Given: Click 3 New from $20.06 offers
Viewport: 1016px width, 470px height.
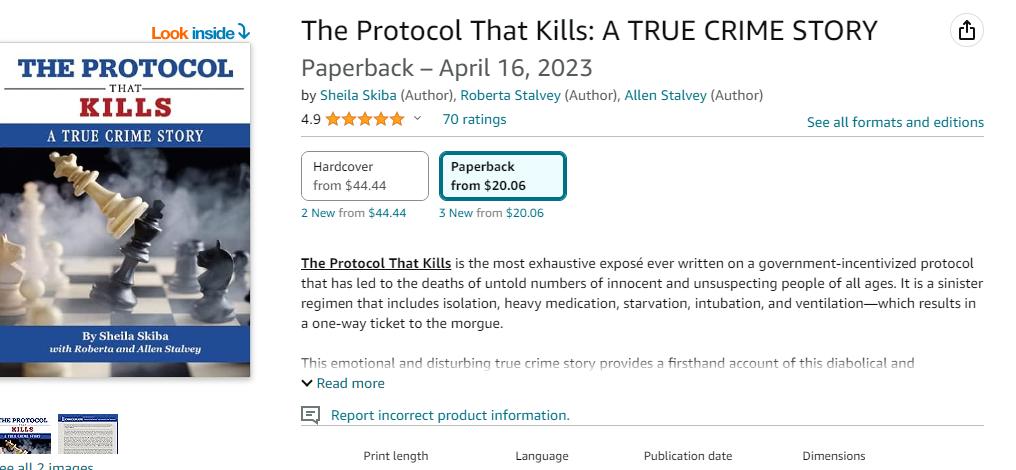Looking at the screenshot, I should coord(491,213).
